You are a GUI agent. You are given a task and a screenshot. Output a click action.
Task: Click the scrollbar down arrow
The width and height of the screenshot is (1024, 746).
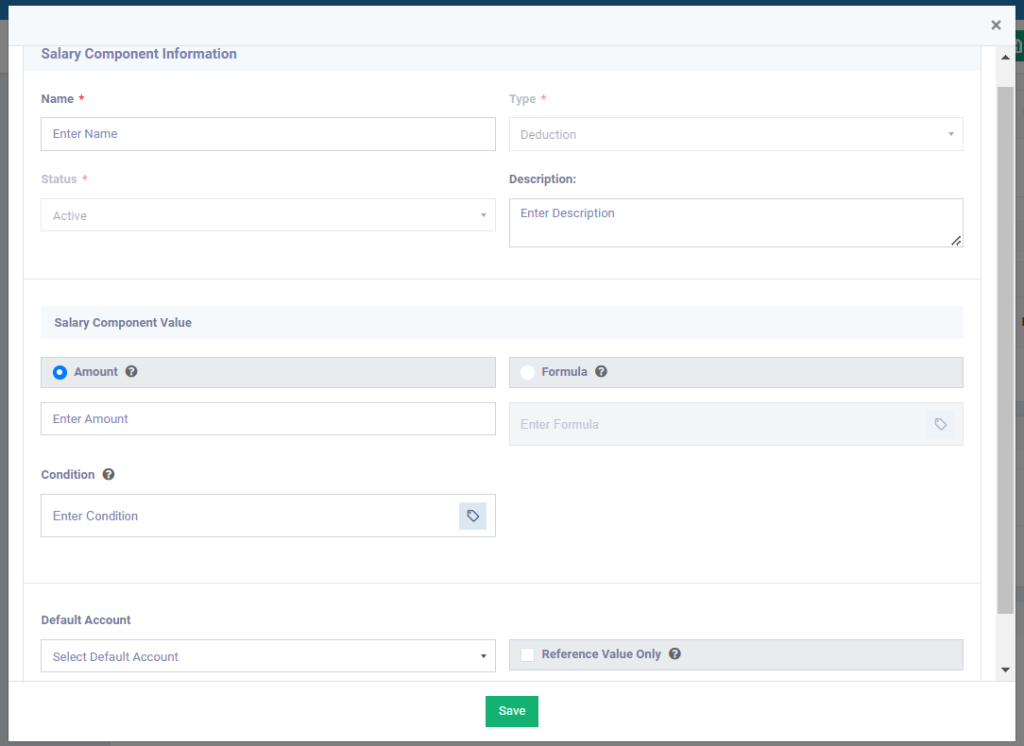(x=1005, y=669)
